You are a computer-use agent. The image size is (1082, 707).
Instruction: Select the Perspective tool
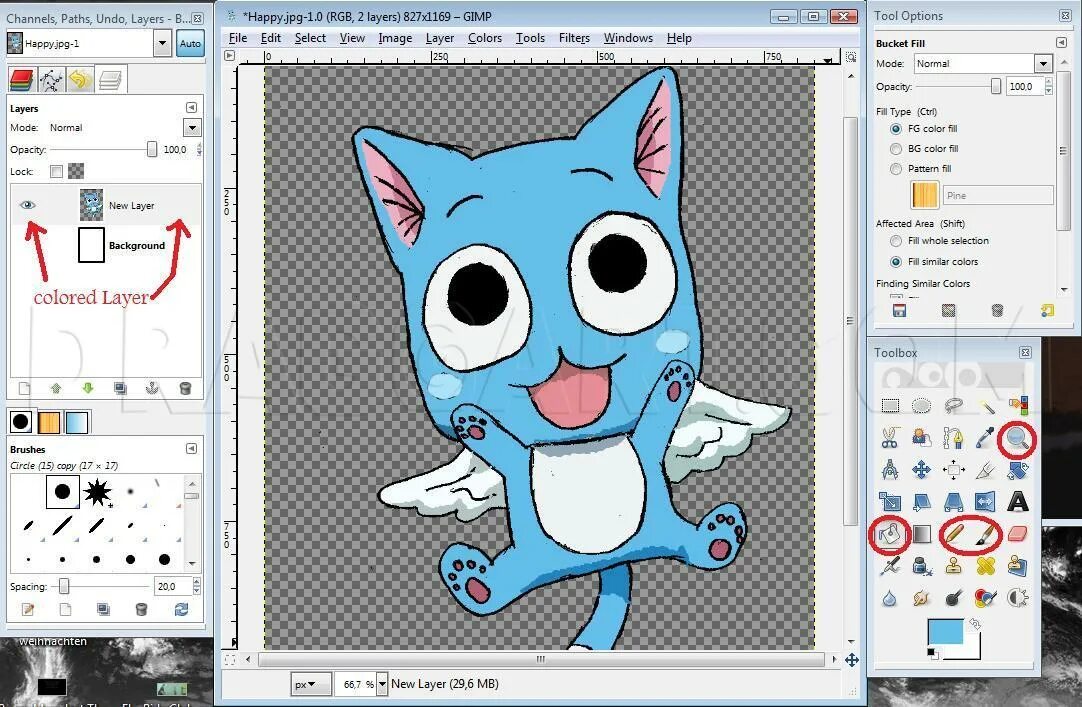[x=954, y=501]
